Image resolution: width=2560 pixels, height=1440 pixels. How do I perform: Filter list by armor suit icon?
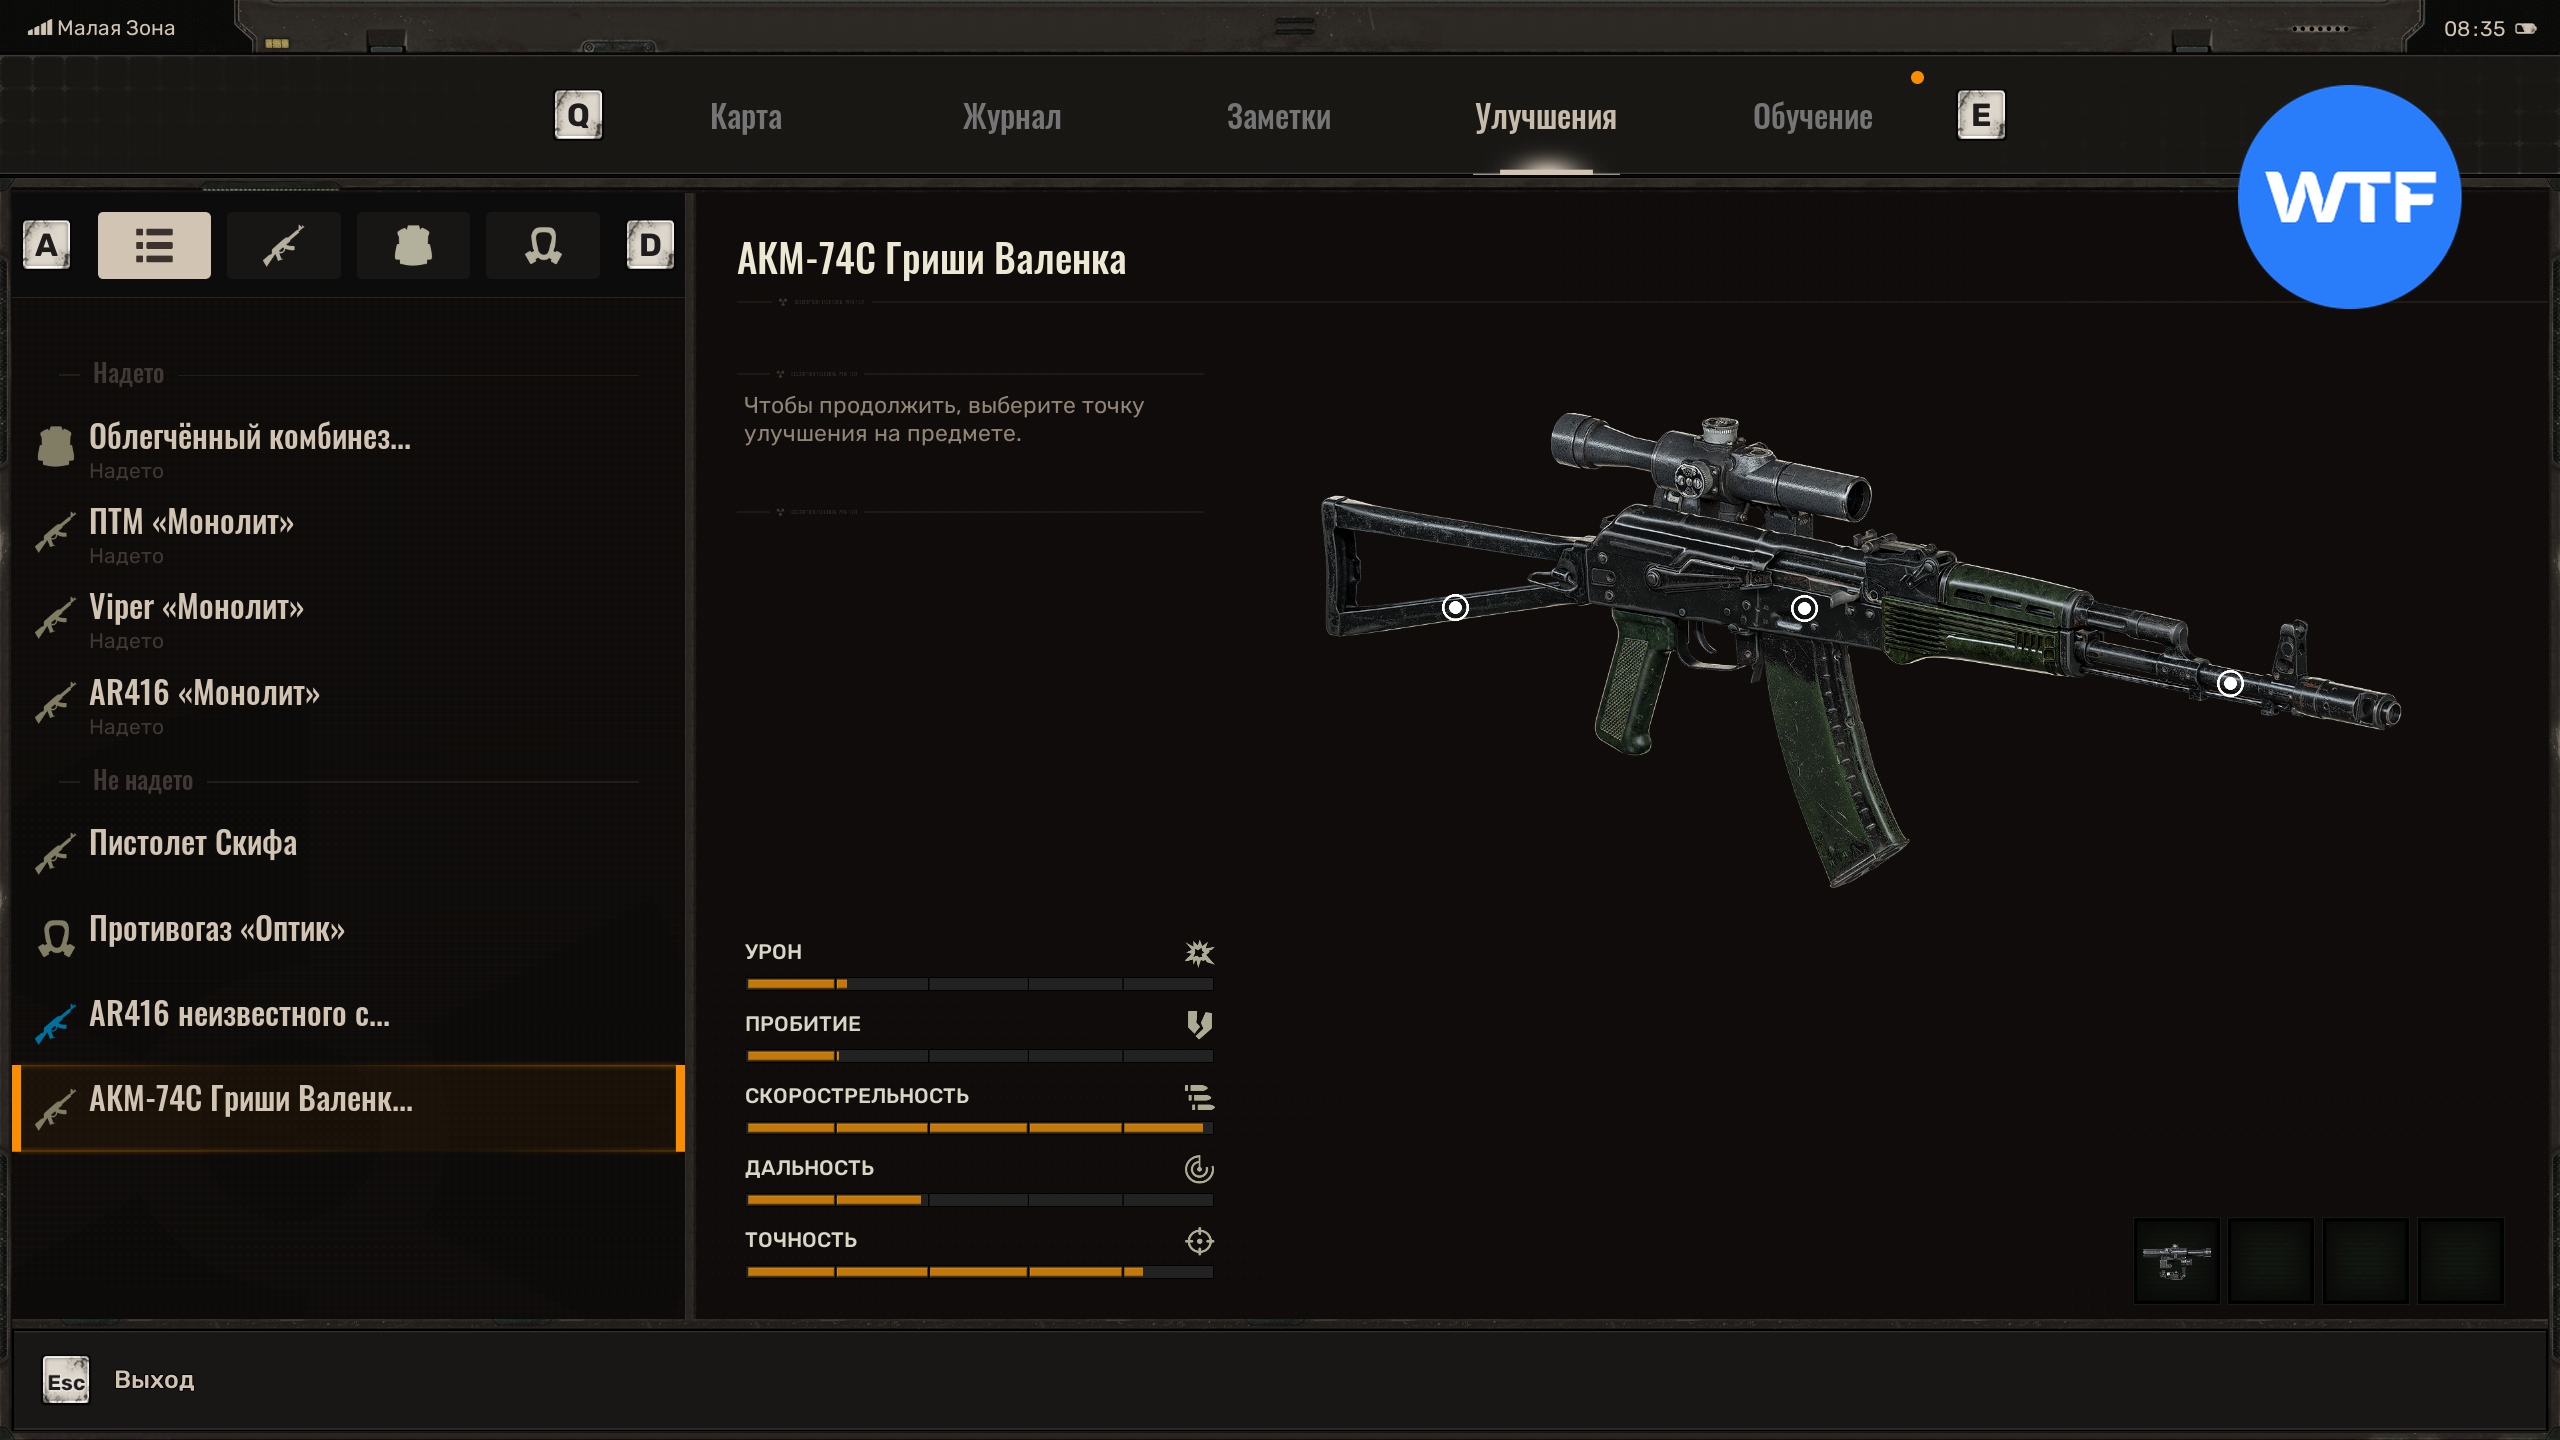pyautogui.click(x=413, y=245)
